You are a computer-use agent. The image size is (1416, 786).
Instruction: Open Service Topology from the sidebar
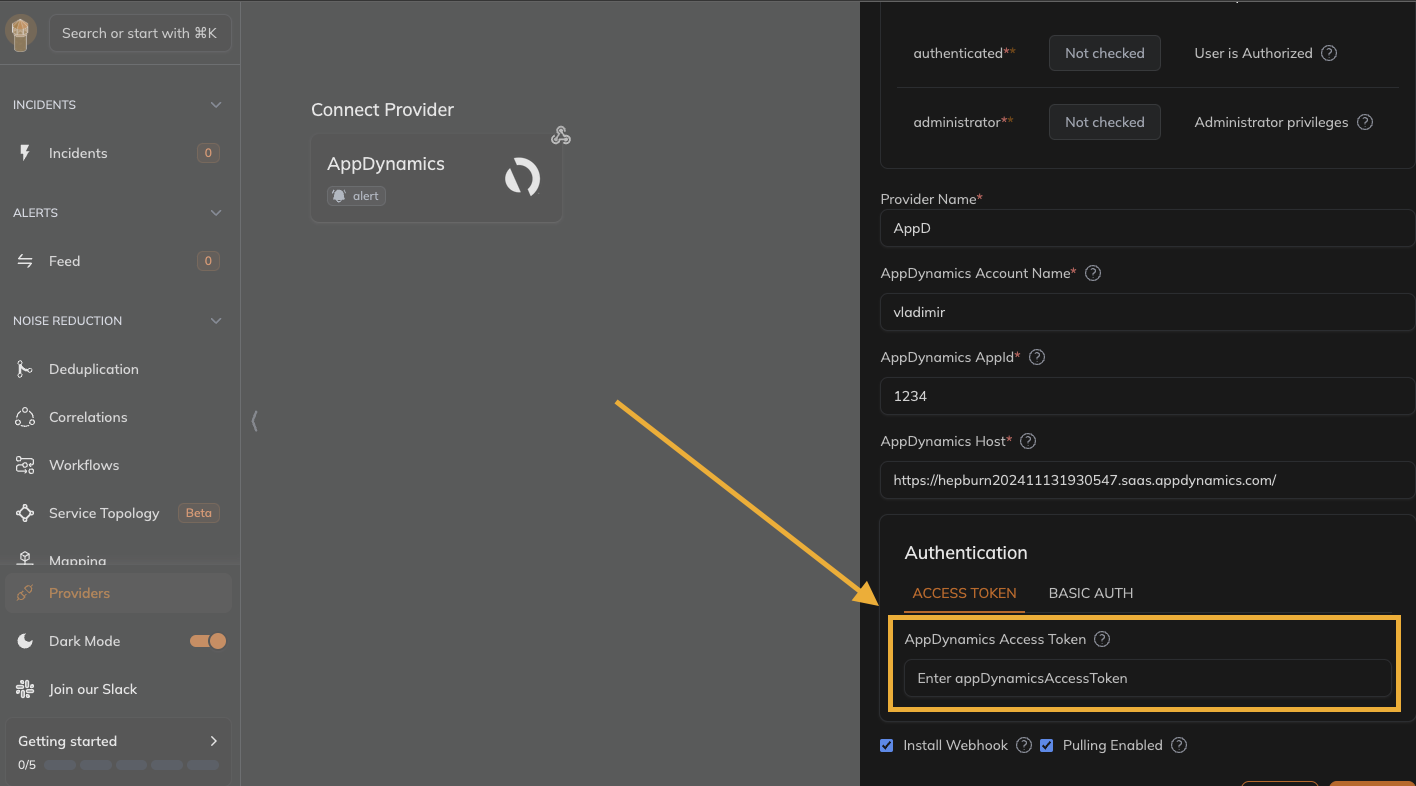tap(118, 513)
